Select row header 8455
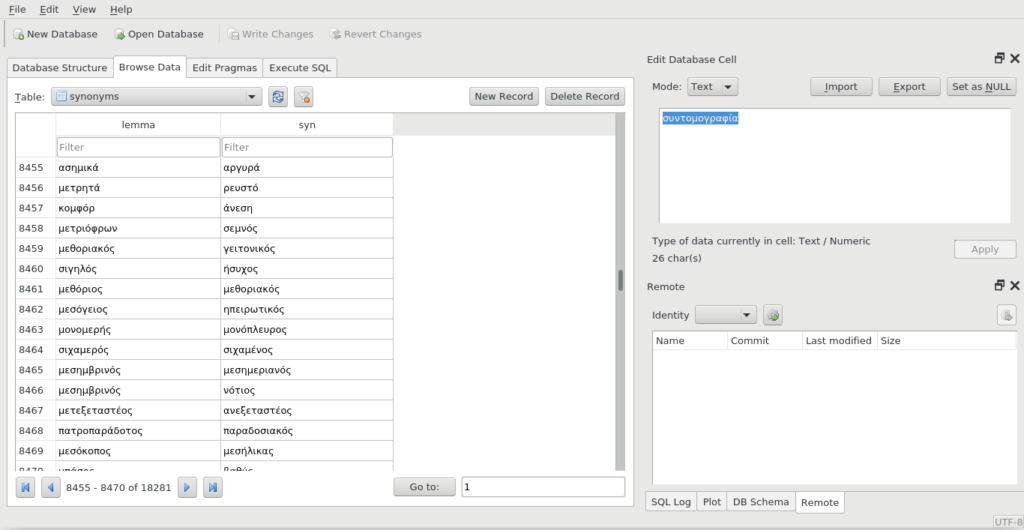Image resolution: width=1024 pixels, height=530 pixels. 36,168
